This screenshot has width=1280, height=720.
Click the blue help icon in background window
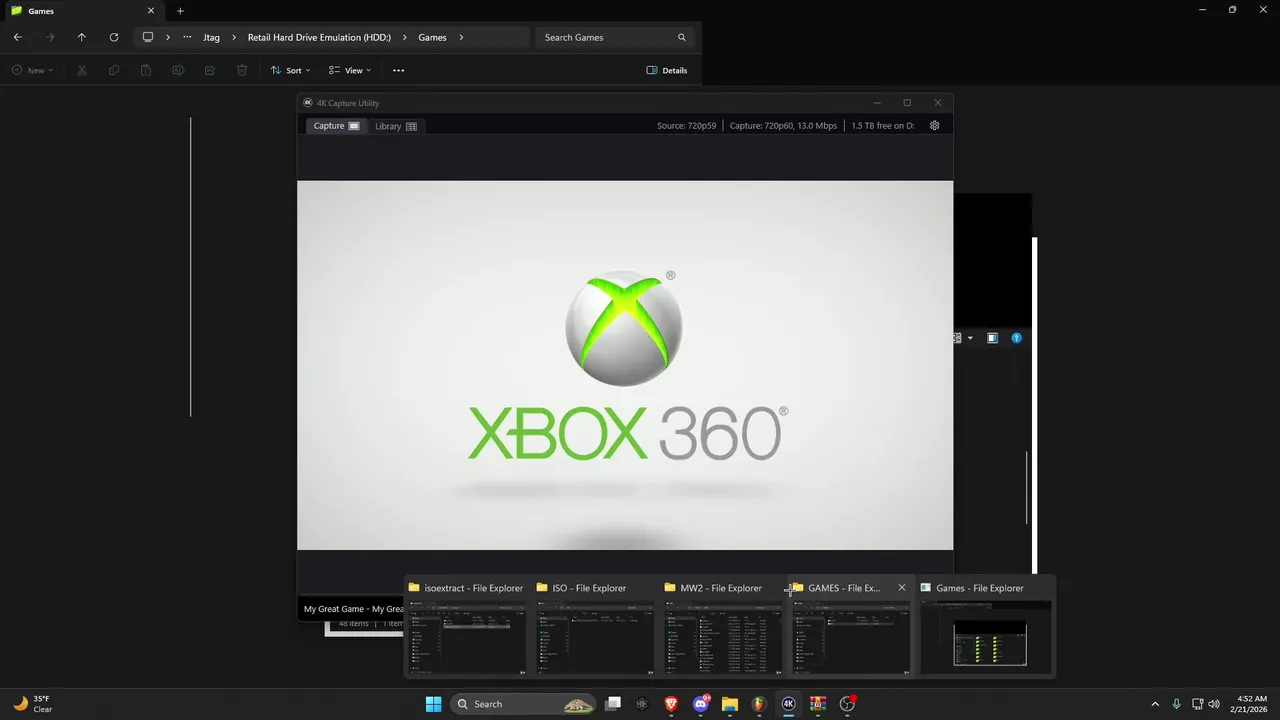point(1017,338)
